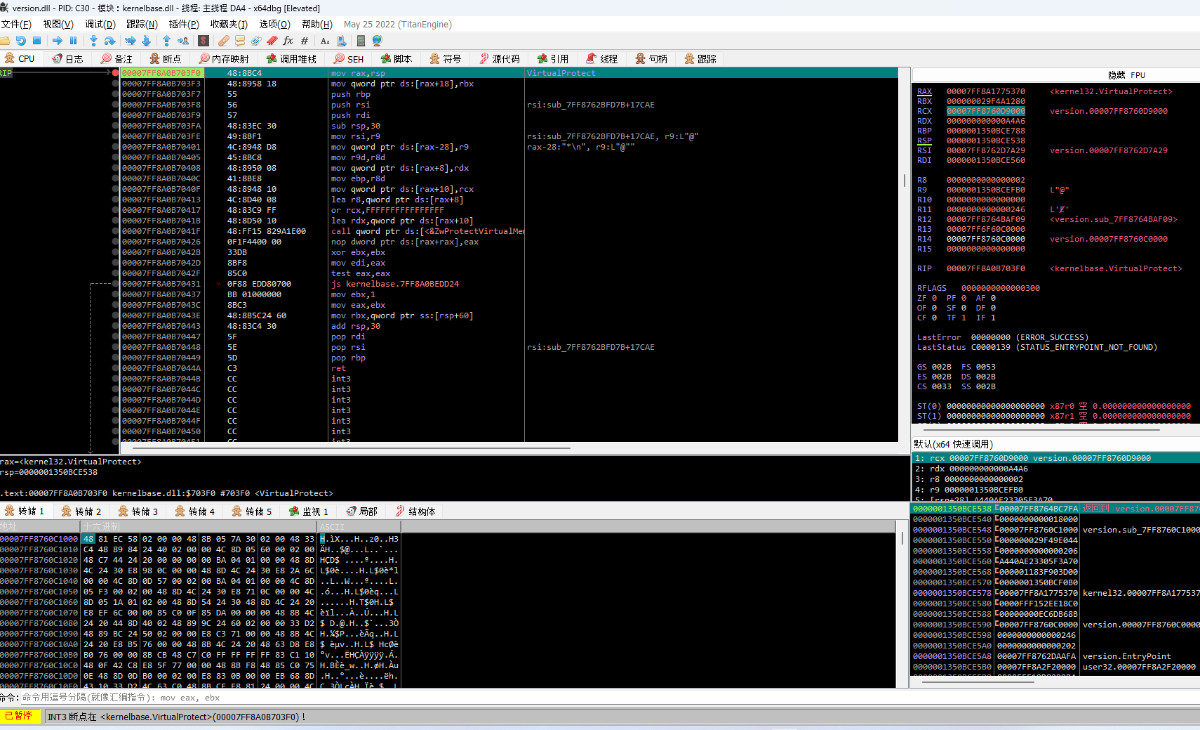Toggle breakpoint bullet at address 00007FF8A0B703F3
The image size is (1200, 730).
[116, 84]
